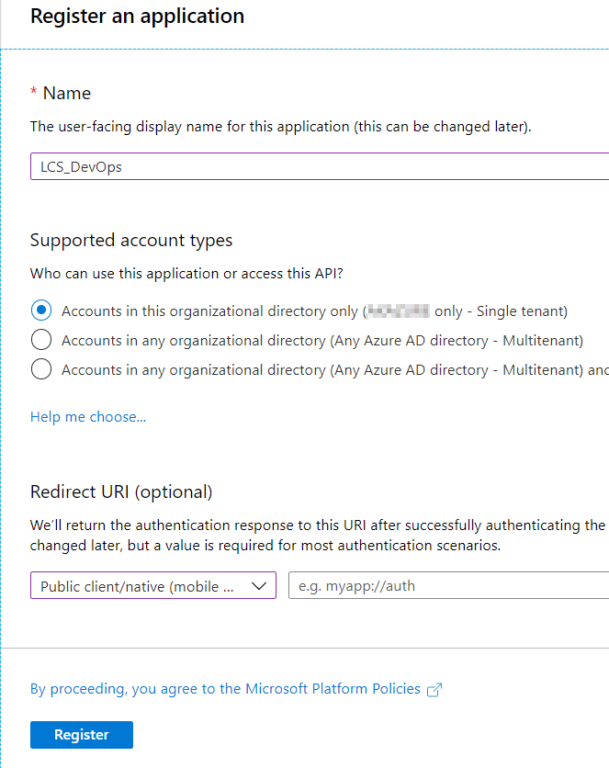This screenshot has height=768, width=609.
Task: Choose the third account type radio option
Action: click(41, 369)
